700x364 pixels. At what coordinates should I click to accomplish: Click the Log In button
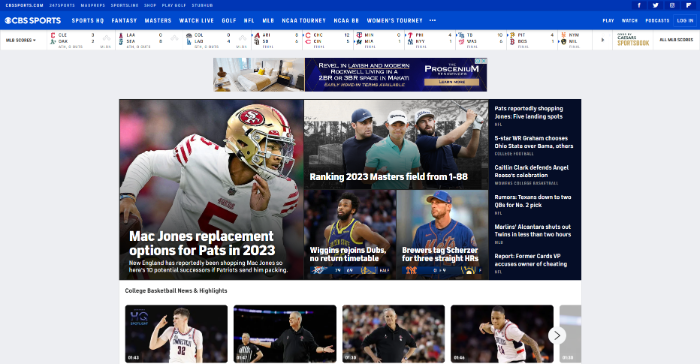pyautogui.click(x=685, y=21)
